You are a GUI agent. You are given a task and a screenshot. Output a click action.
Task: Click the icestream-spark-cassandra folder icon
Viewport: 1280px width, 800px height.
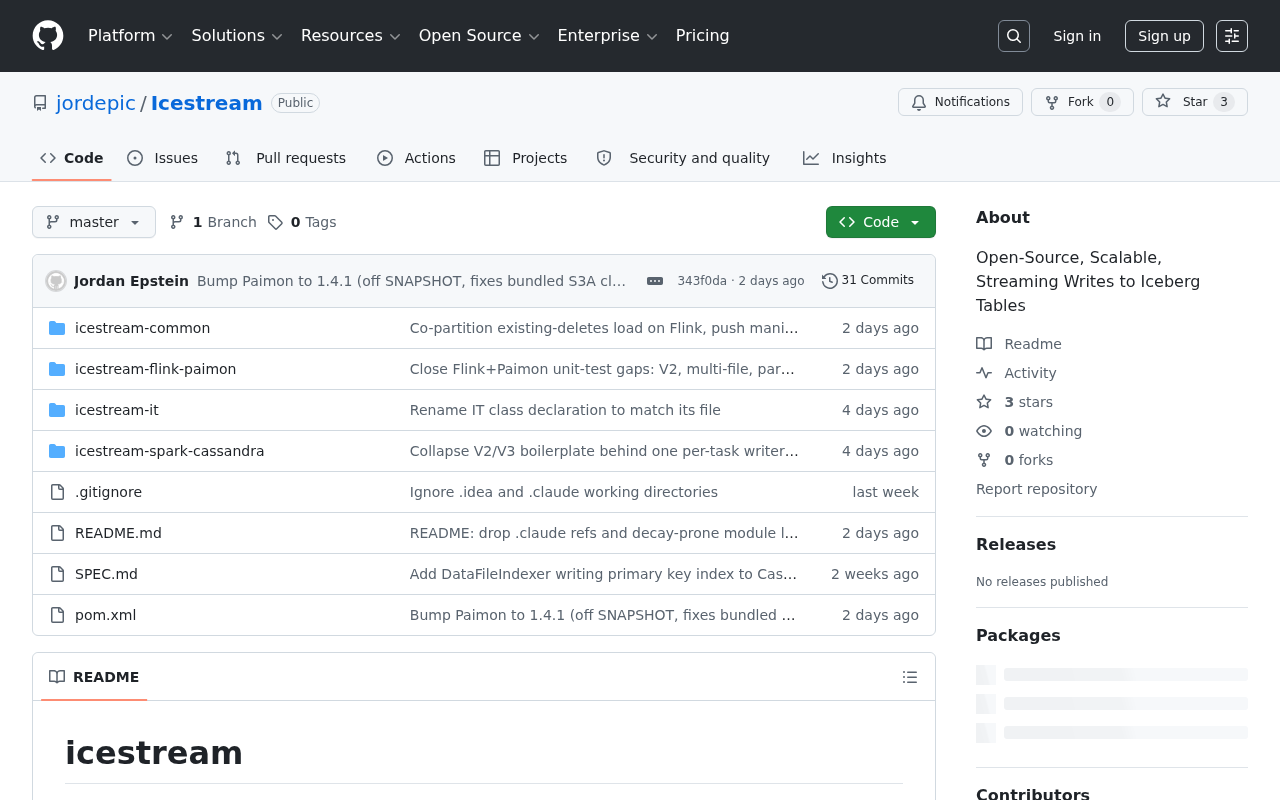click(57, 451)
